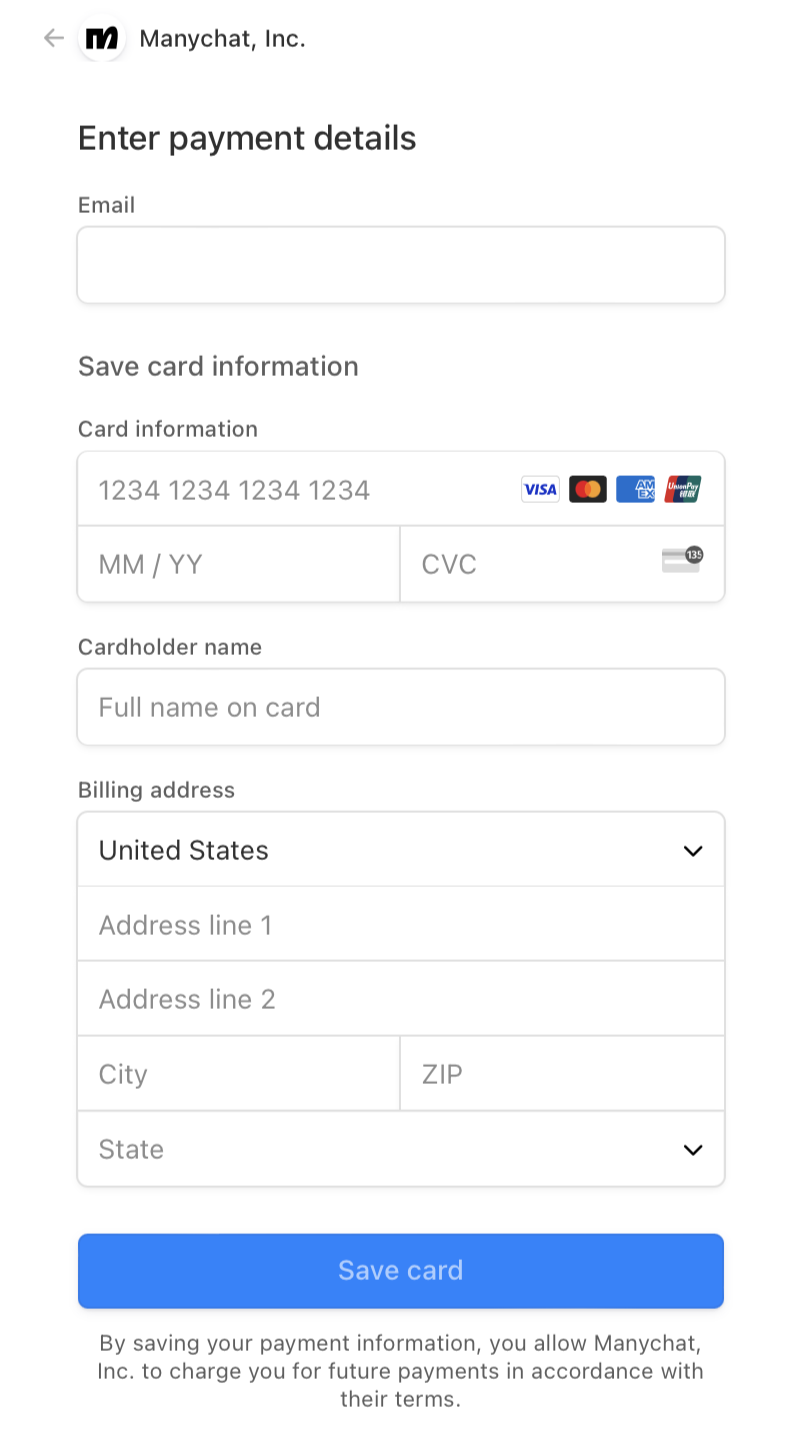Click the Email input field
The width and height of the screenshot is (812, 1450).
click(x=400, y=264)
